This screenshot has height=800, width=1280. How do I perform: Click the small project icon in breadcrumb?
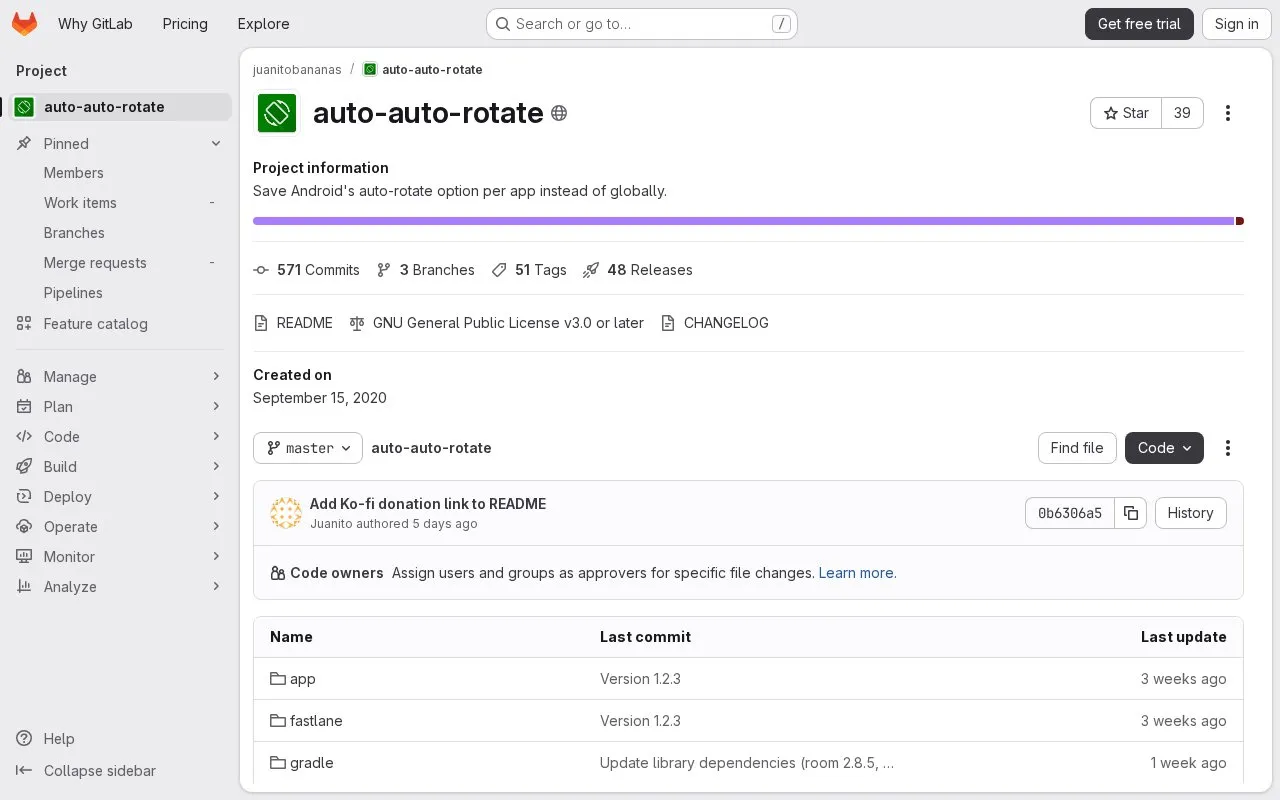pos(370,70)
